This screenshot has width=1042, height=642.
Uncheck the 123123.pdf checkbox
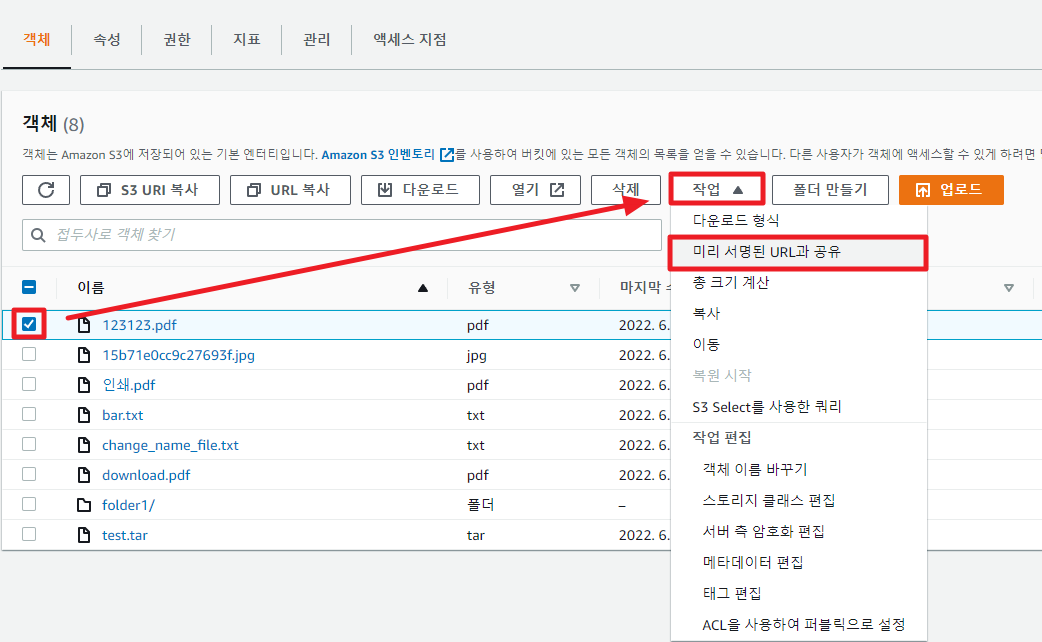29,324
